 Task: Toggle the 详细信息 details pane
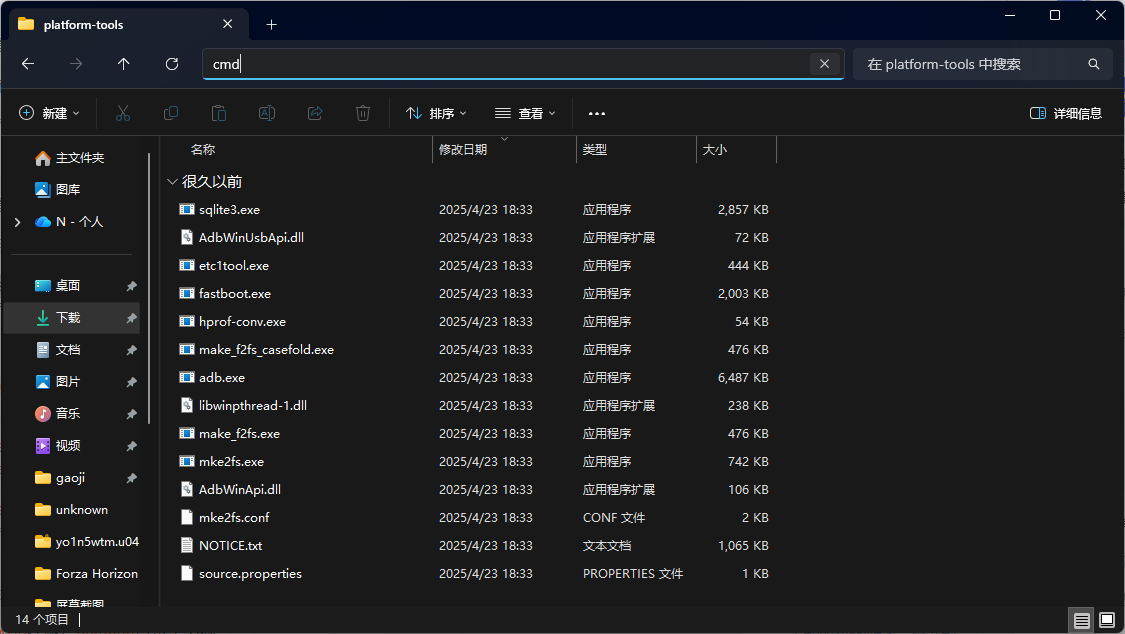pyautogui.click(x=1066, y=114)
